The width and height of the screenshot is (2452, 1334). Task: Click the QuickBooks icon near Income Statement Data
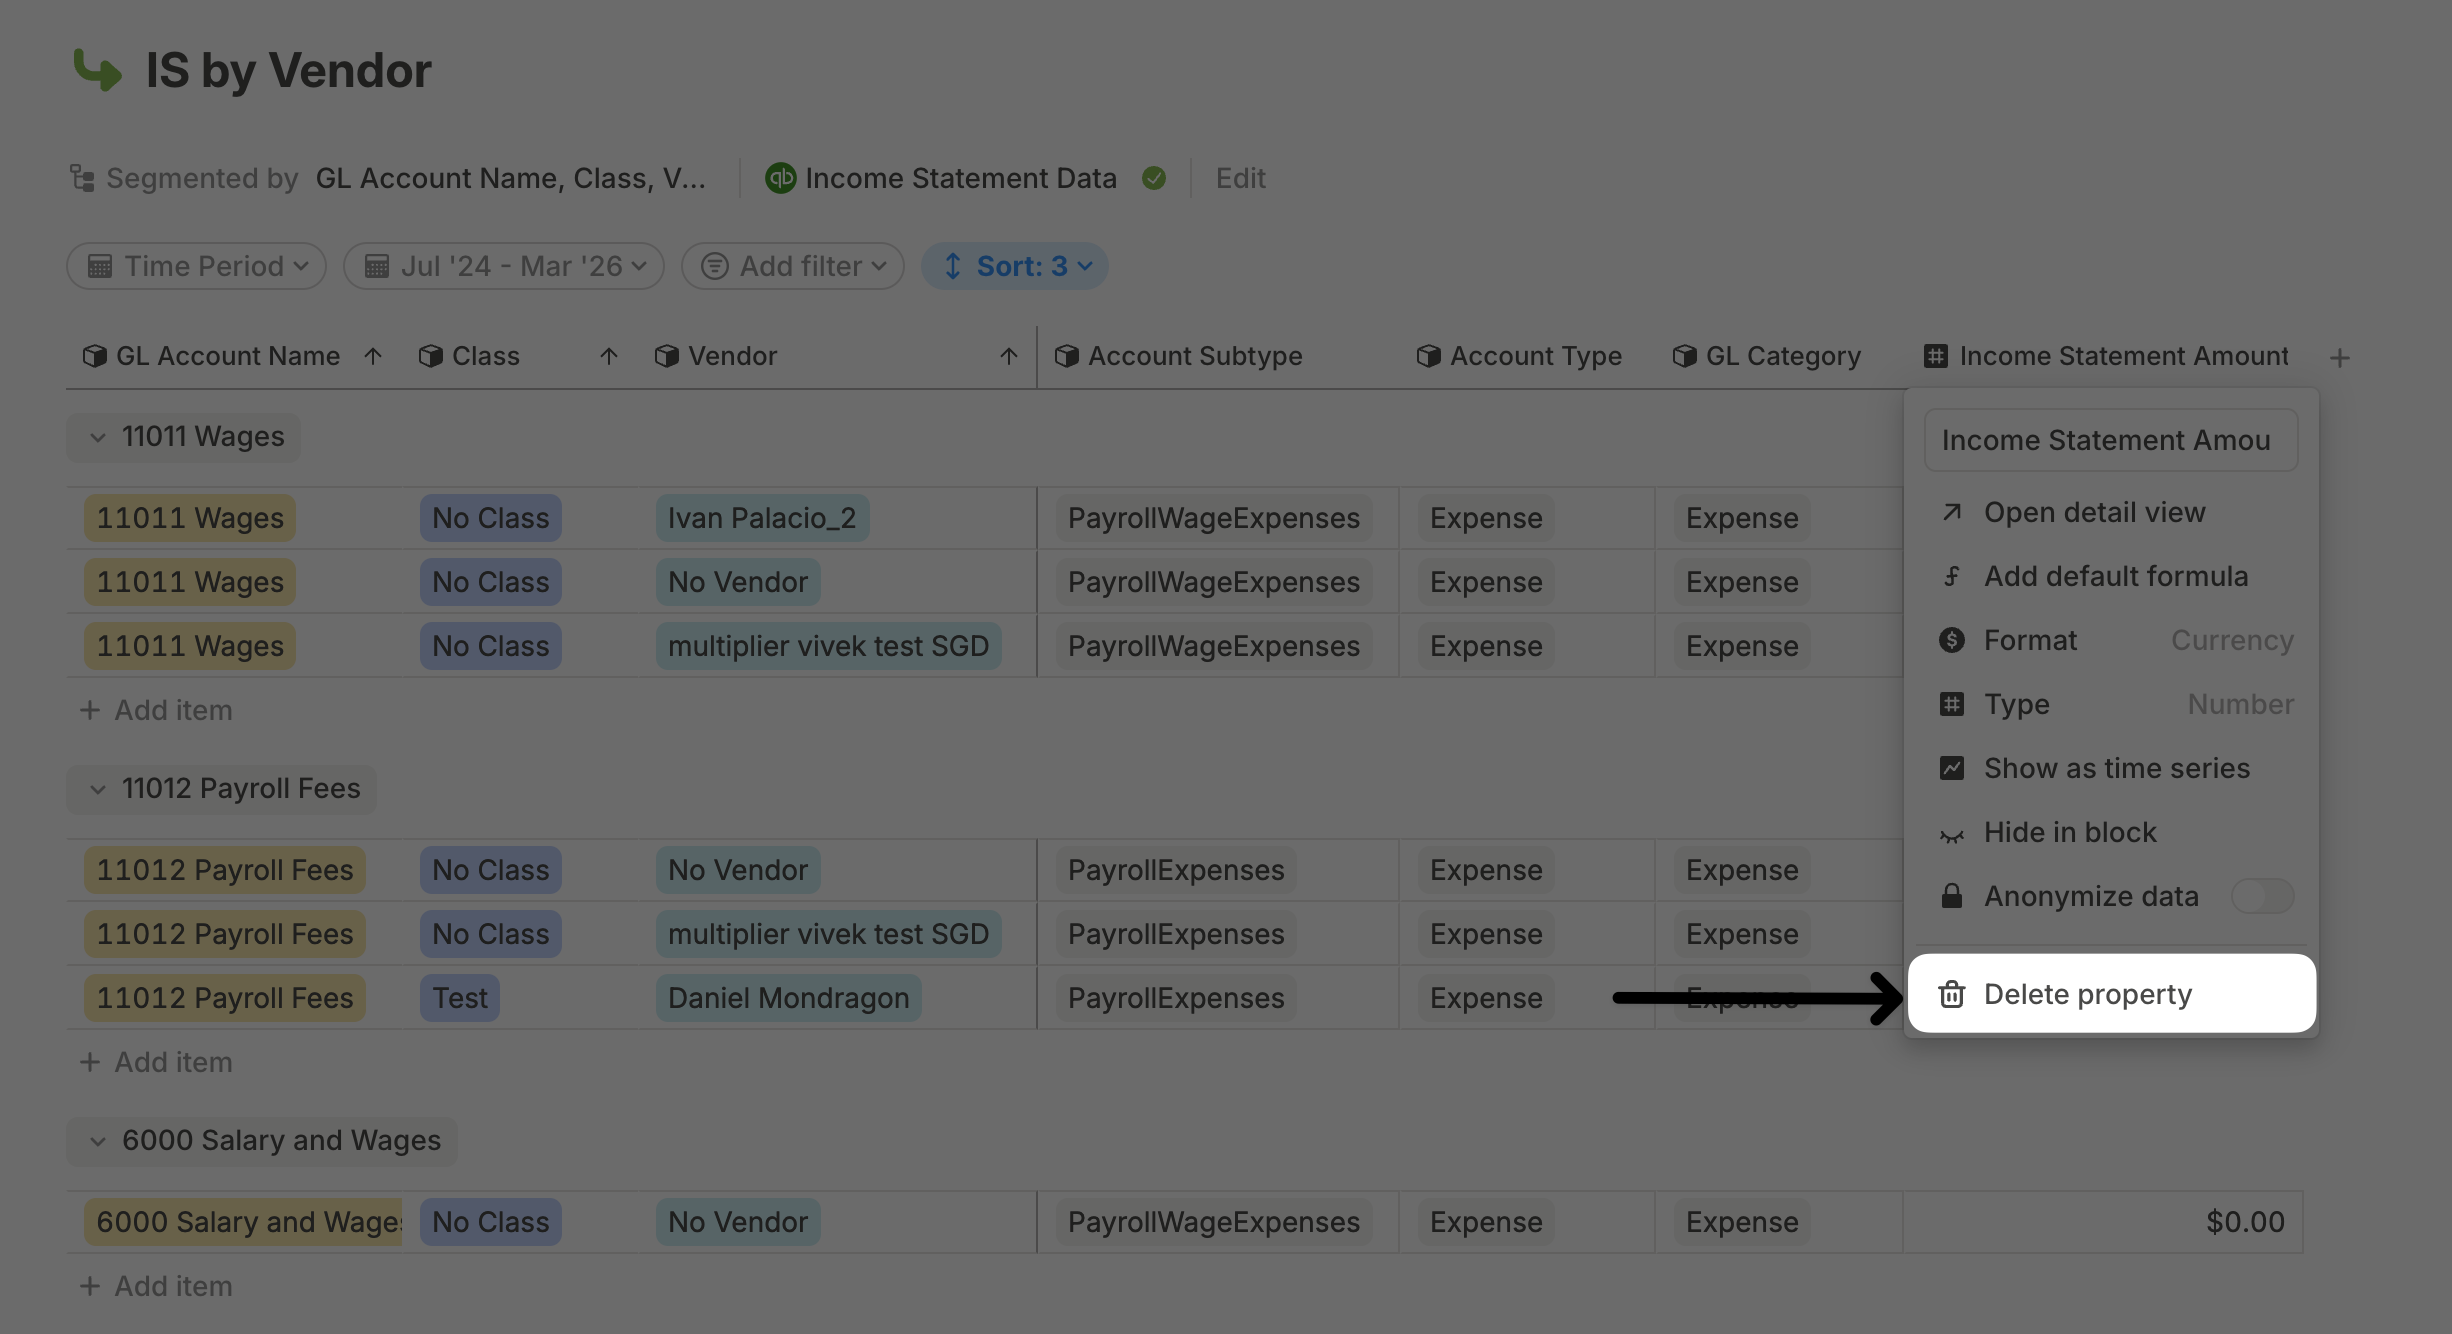pyautogui.click(x=780, y=178)
